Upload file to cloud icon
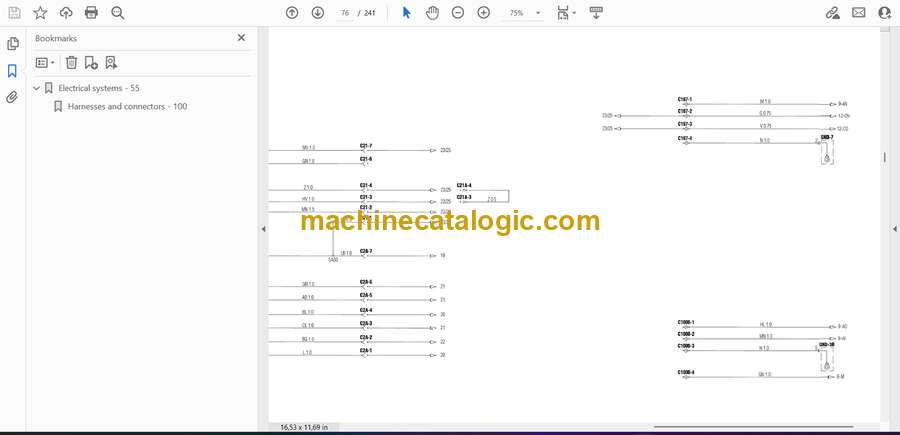Viewport: 900px width, 435px height. (x=66, y=13)
